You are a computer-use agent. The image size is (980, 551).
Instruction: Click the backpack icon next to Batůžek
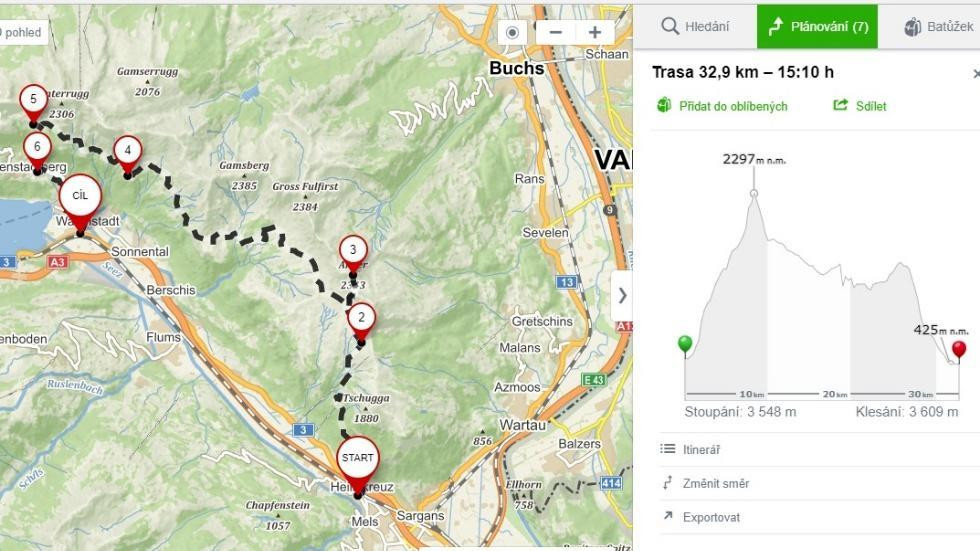(x=912, y=27)
